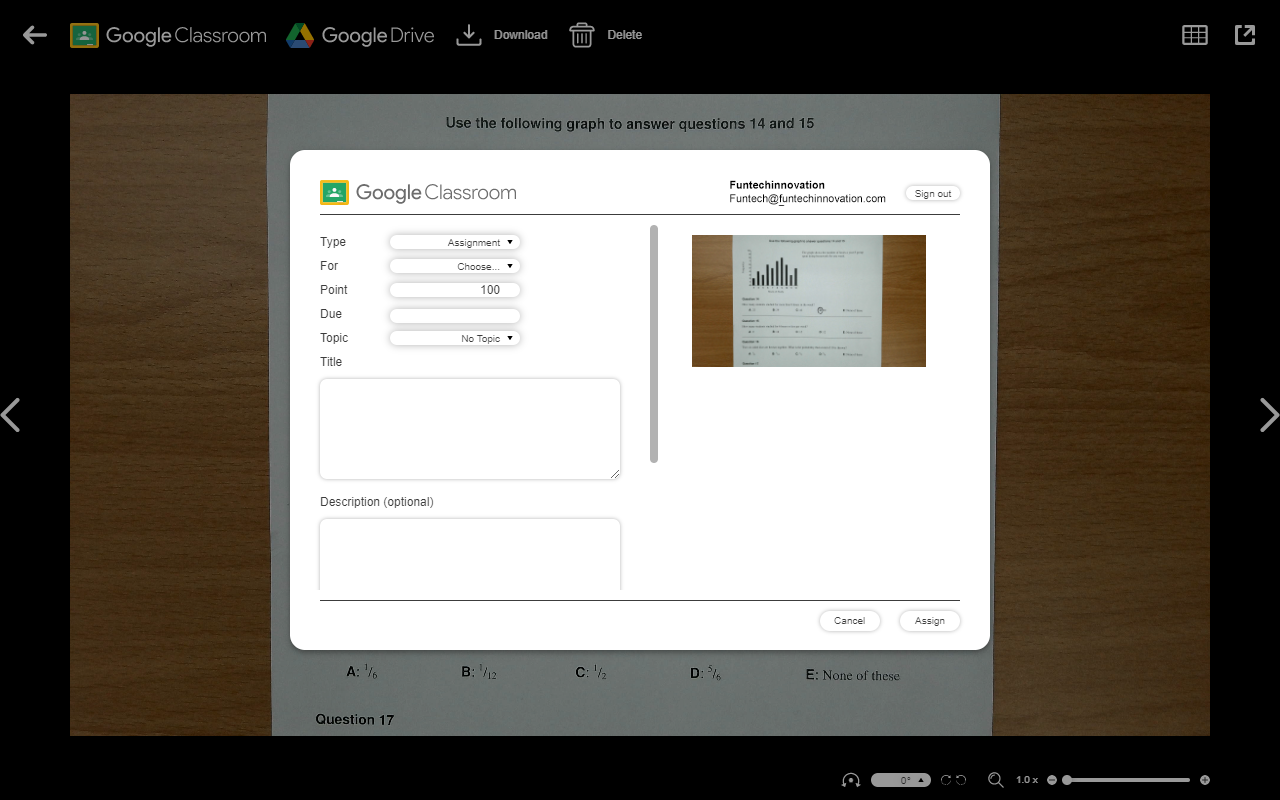This screenshot has height=800, width=1280.
Task: Click the Assign button
Action: (929, 621)
